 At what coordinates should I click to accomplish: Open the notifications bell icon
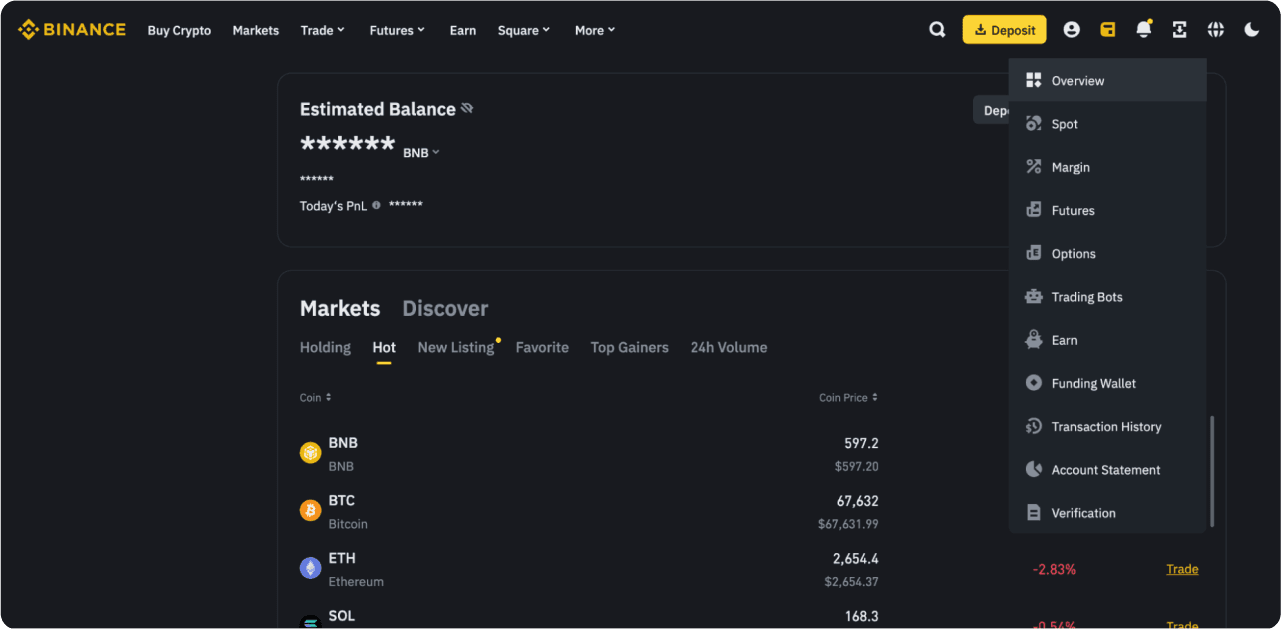coord(1144,30)
